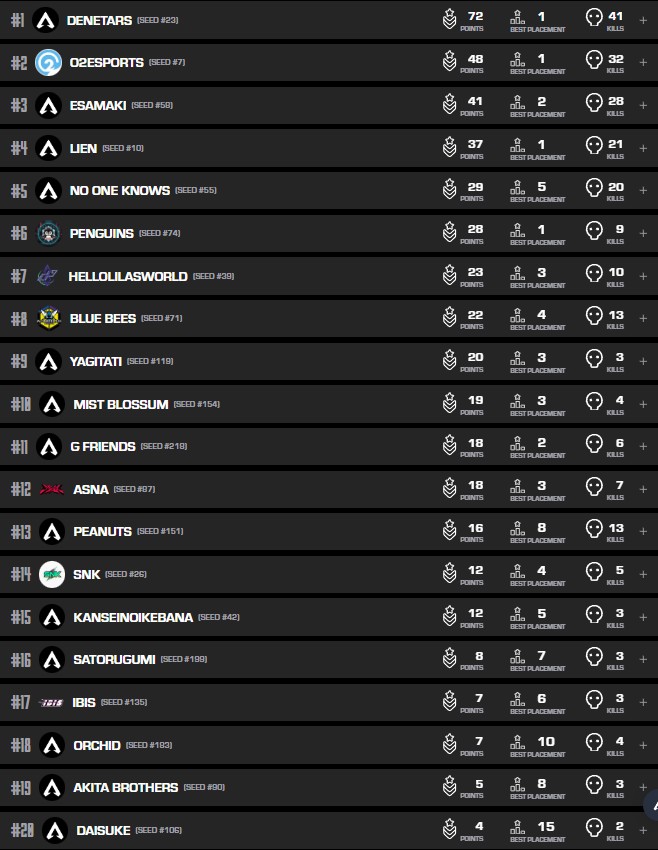Click the O2ESPORTS team logo
Viewport: 658px width, 850px height.
[x=47, y=63]
